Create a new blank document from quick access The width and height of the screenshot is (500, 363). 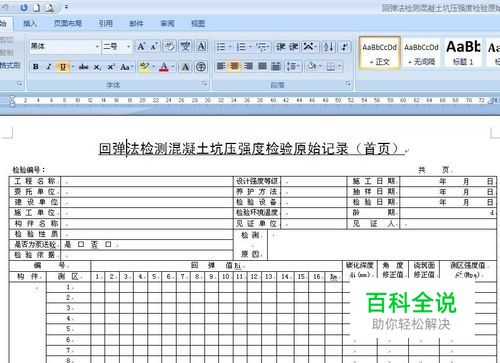coord(36,7)
